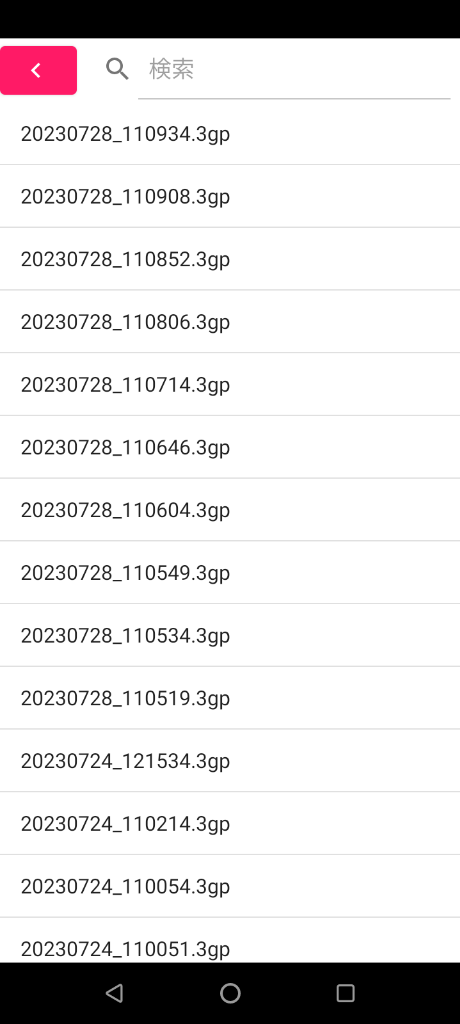Choose the 20230728_110714.3gp entry

tap(230, 385)
